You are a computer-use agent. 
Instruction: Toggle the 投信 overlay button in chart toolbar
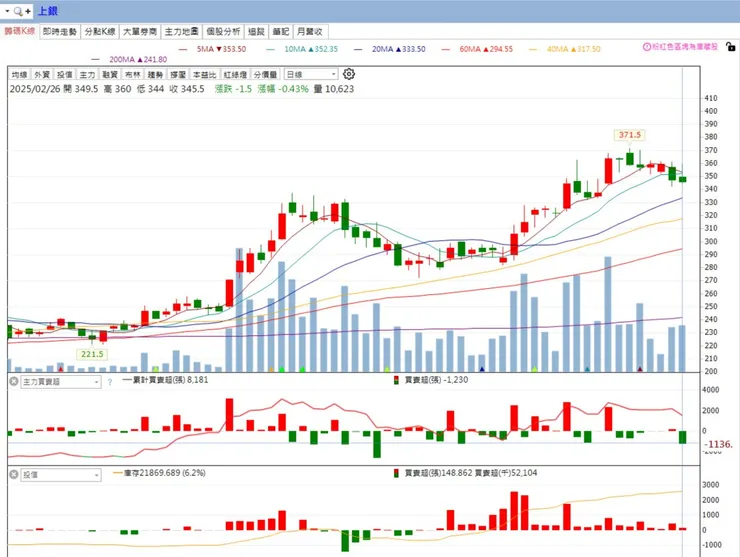click(x=65, y=75)
